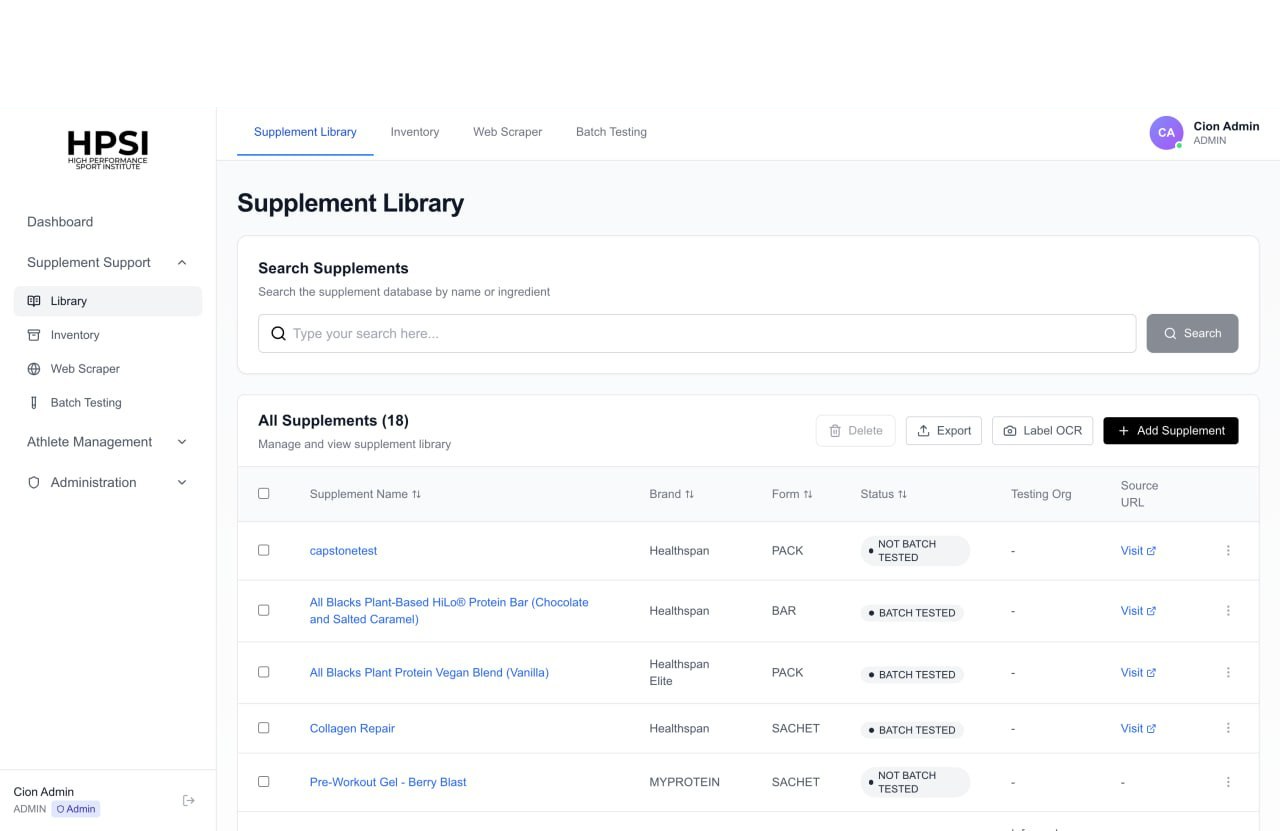Check the All Blacks Protein Bar row

tap(264, 610)
